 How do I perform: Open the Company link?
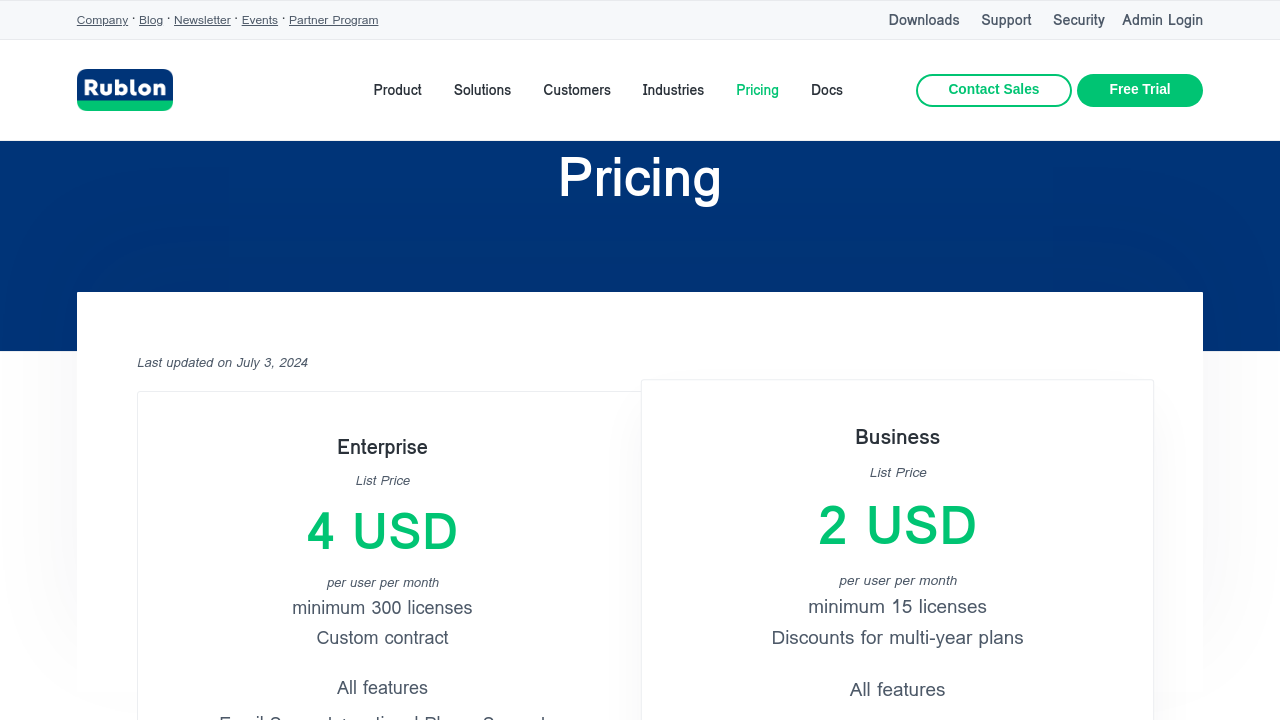tap(102, 20)
